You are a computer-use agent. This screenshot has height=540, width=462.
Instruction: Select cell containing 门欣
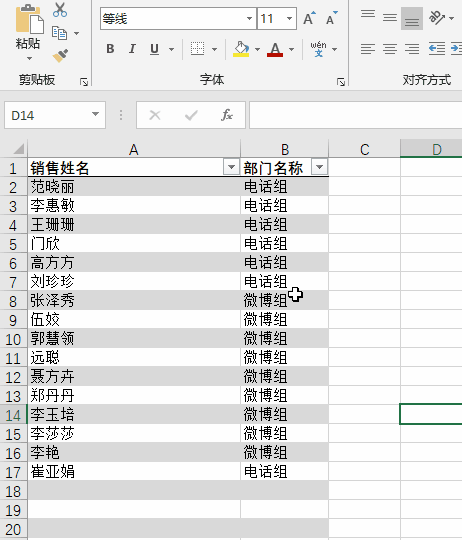[134, 243]
